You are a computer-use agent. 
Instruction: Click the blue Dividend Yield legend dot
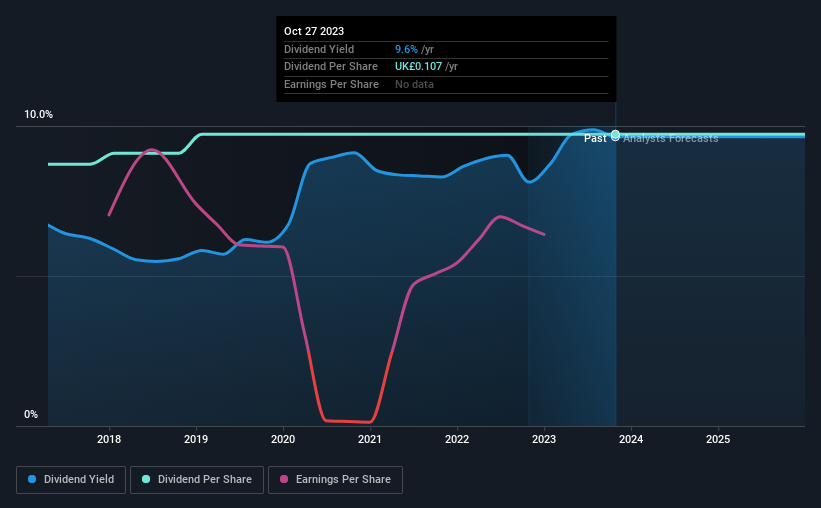[x=32, y=479]
